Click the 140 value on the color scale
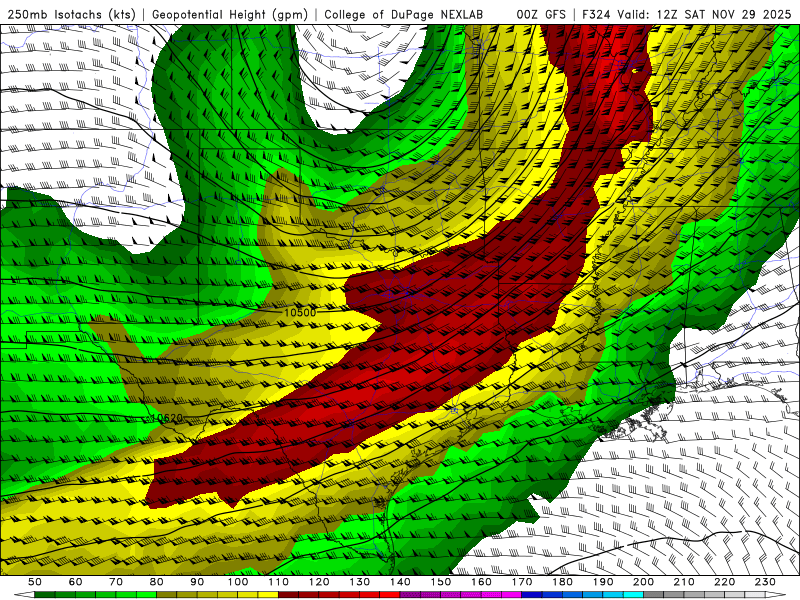800x600 pixels. point(400,582)
